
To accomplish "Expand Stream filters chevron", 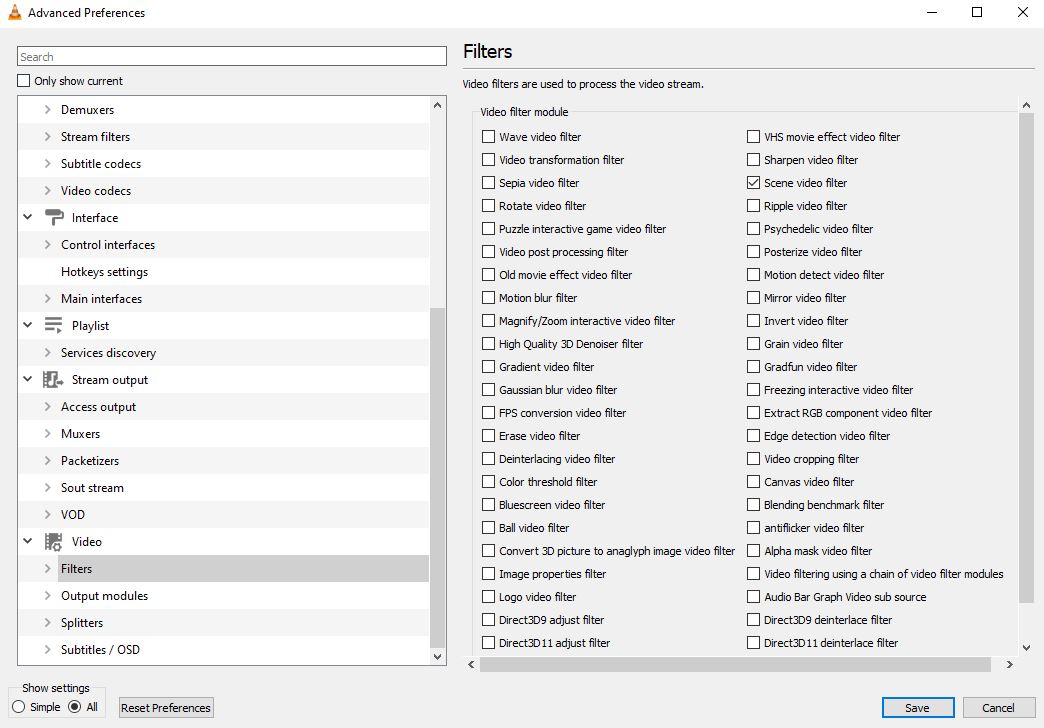I will pos(47,137).
